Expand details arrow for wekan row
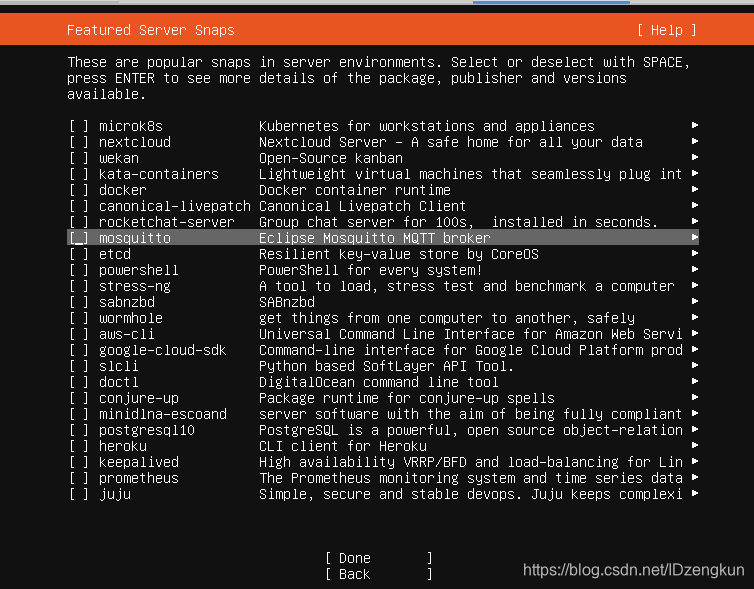The image size is (754, 589). tap(695, 157)
